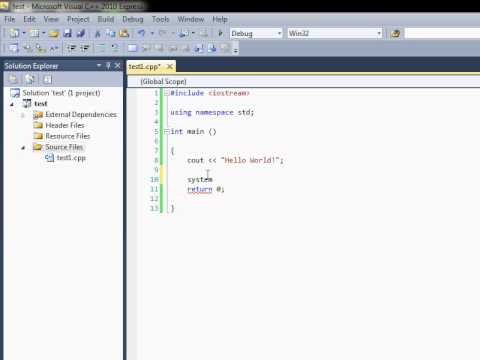Expand the External Dependencies folder
This screenshot has width=480, height=360.
tap(23, 115)
